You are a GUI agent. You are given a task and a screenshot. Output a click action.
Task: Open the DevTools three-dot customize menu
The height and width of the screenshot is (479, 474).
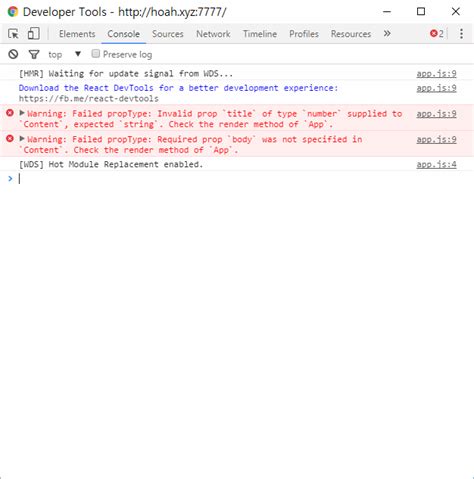461,34
